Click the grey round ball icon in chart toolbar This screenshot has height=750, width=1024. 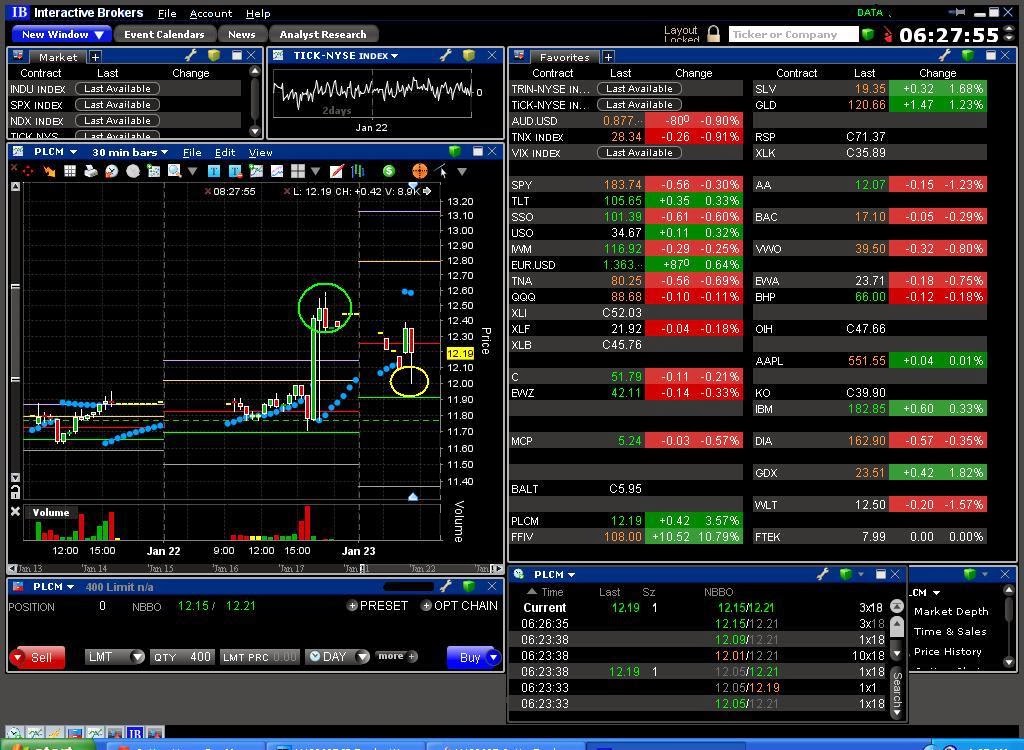pyautogui.click(x=133, y=171)
